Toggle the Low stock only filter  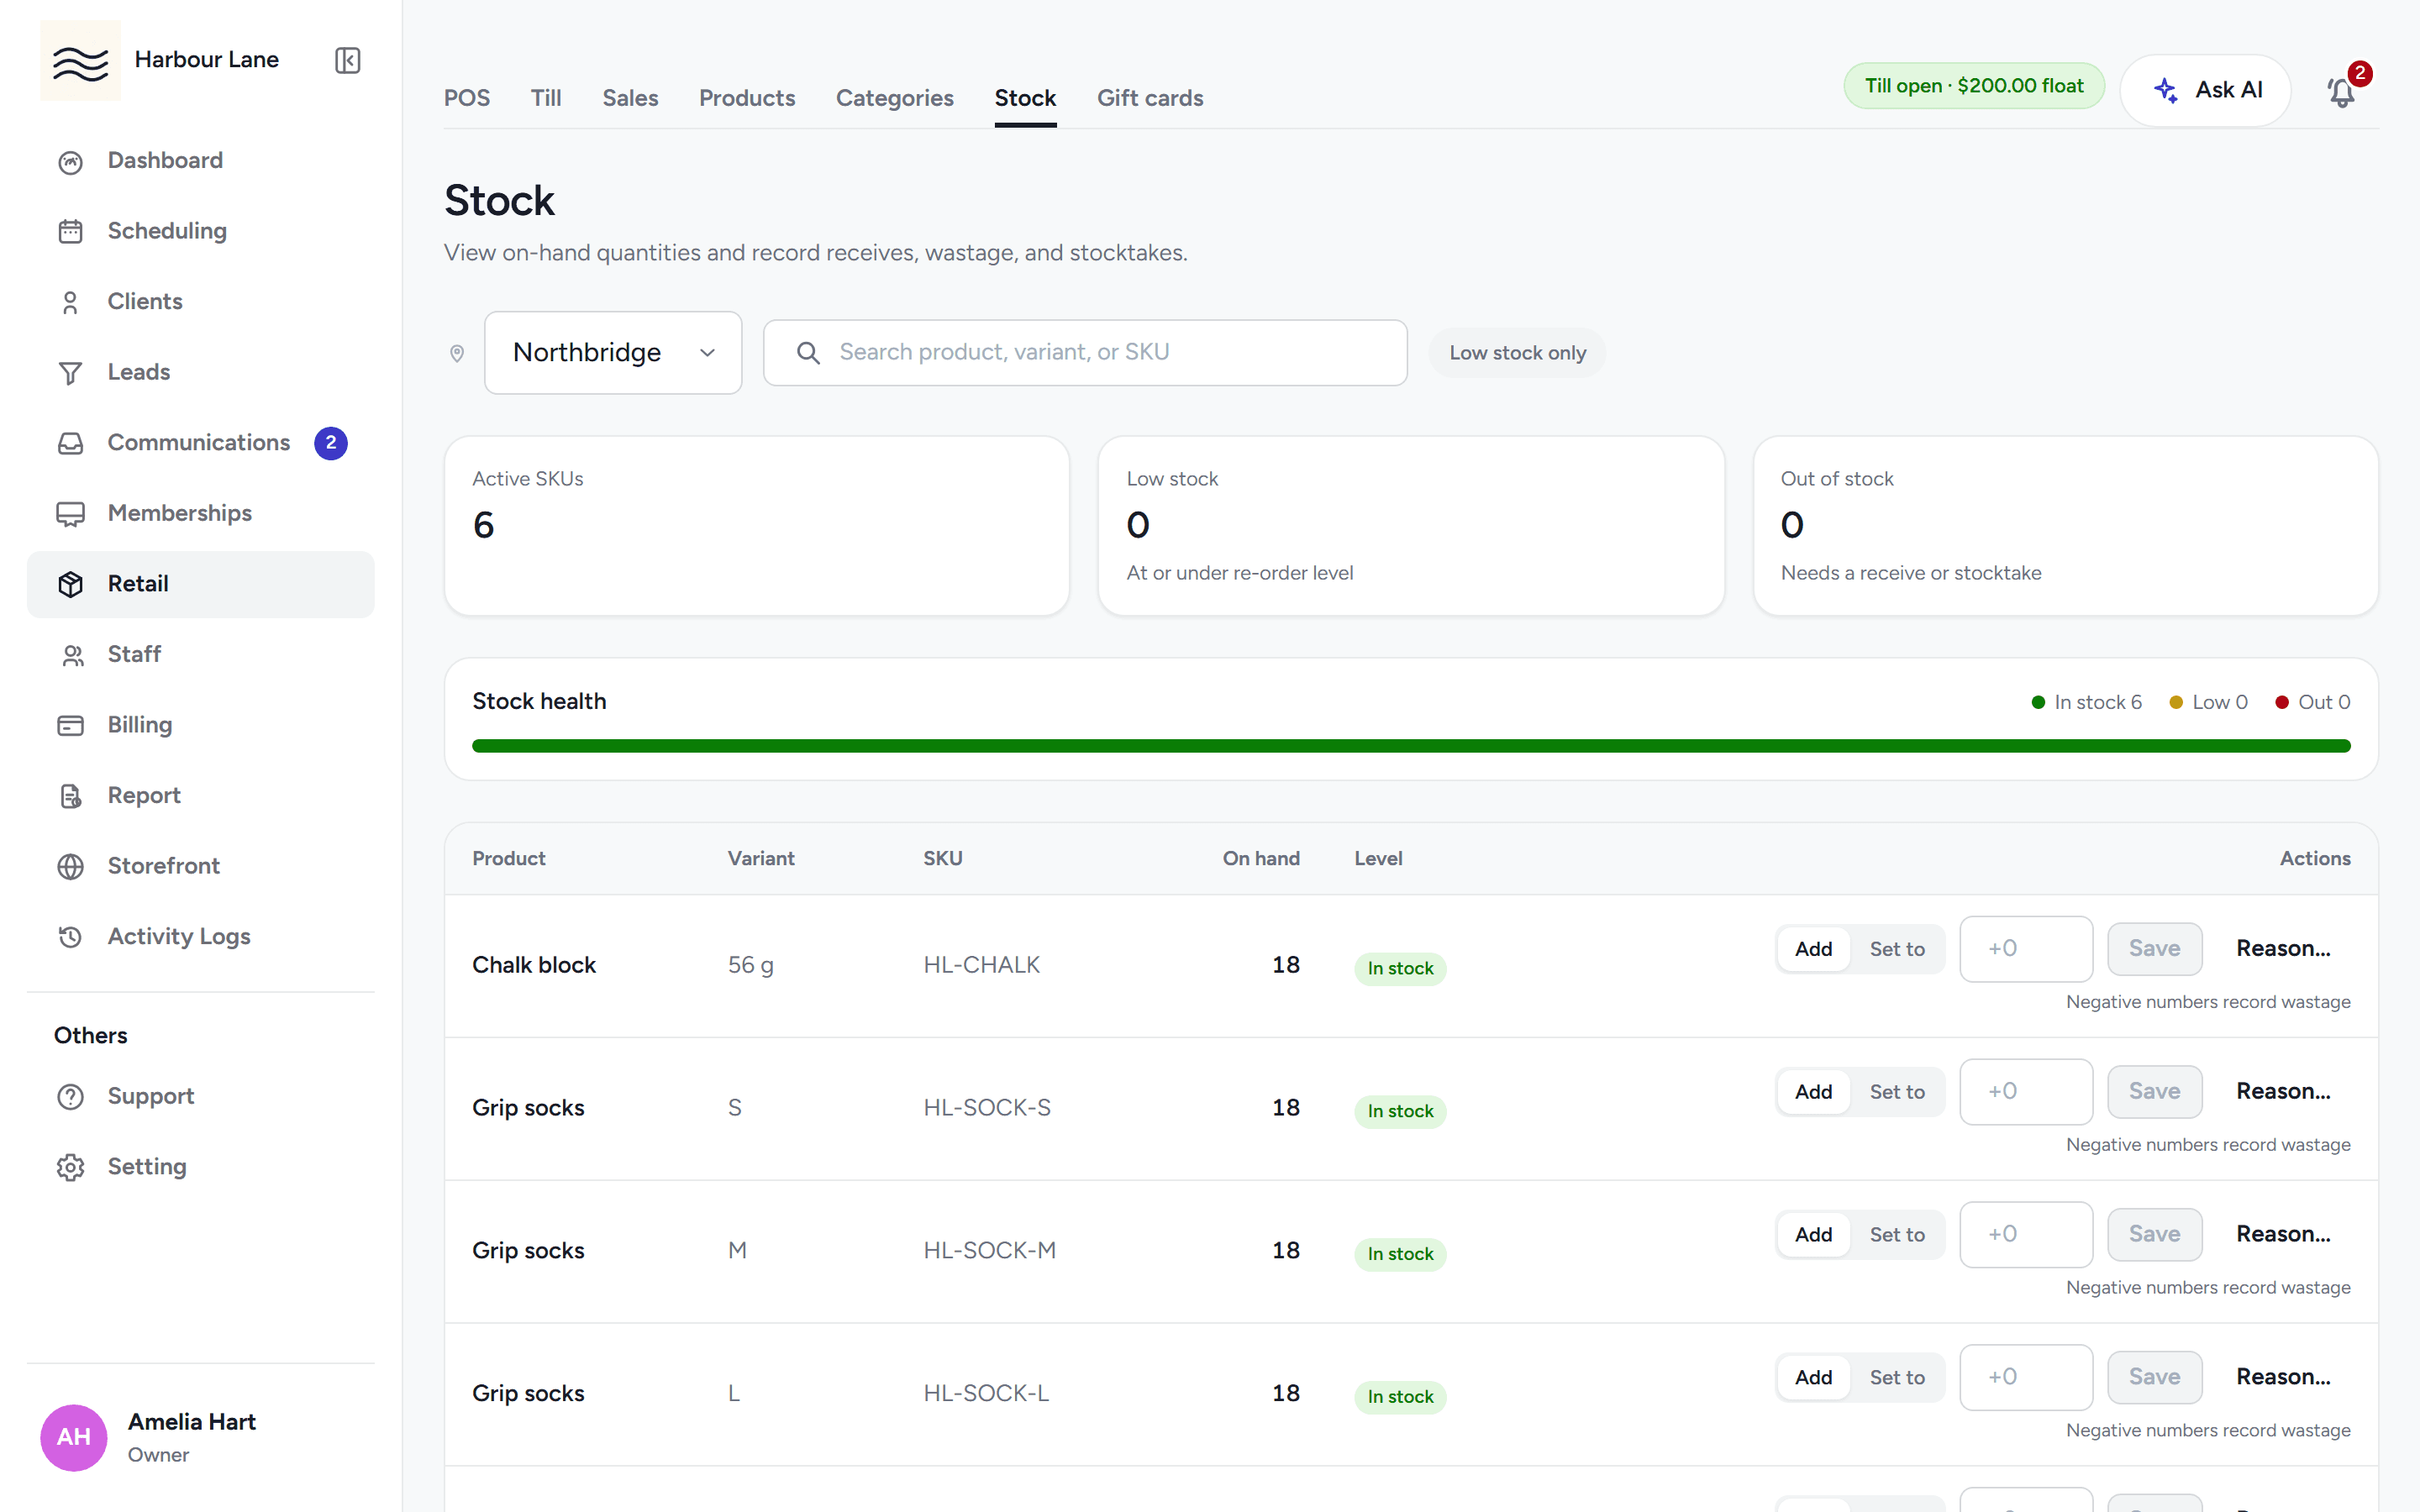tap(1517, 353)
